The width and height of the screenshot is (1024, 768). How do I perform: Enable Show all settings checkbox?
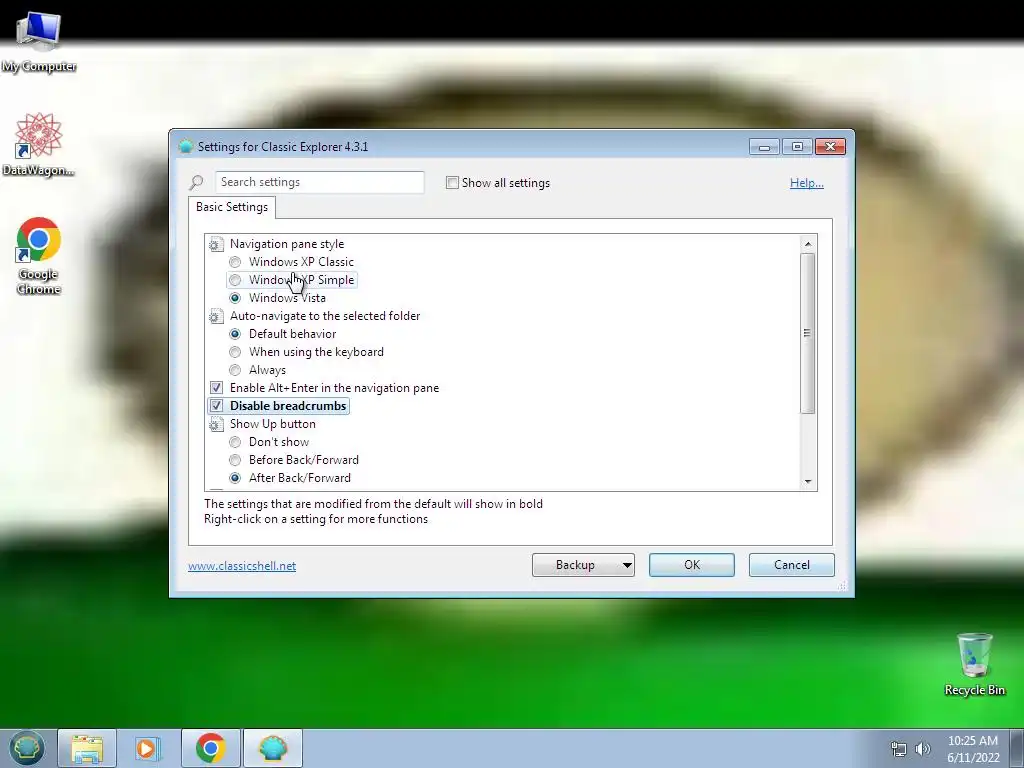(x=452, y=183)
